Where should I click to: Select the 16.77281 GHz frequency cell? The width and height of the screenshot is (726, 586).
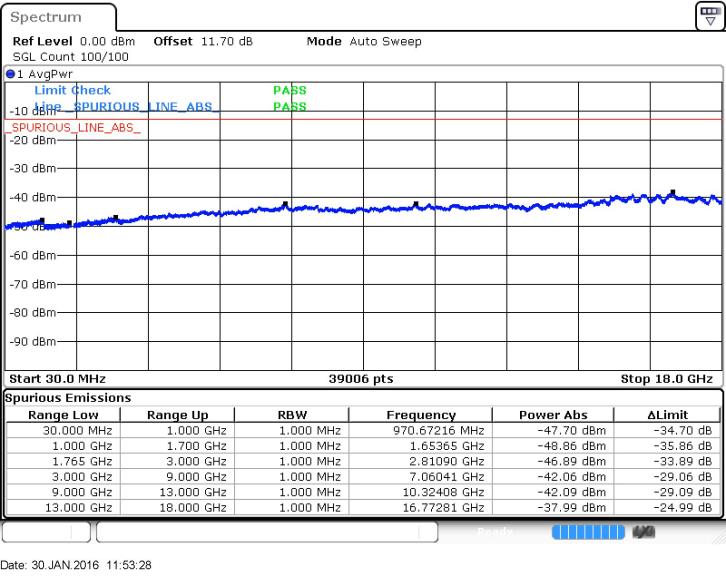(x=421, y=507)
